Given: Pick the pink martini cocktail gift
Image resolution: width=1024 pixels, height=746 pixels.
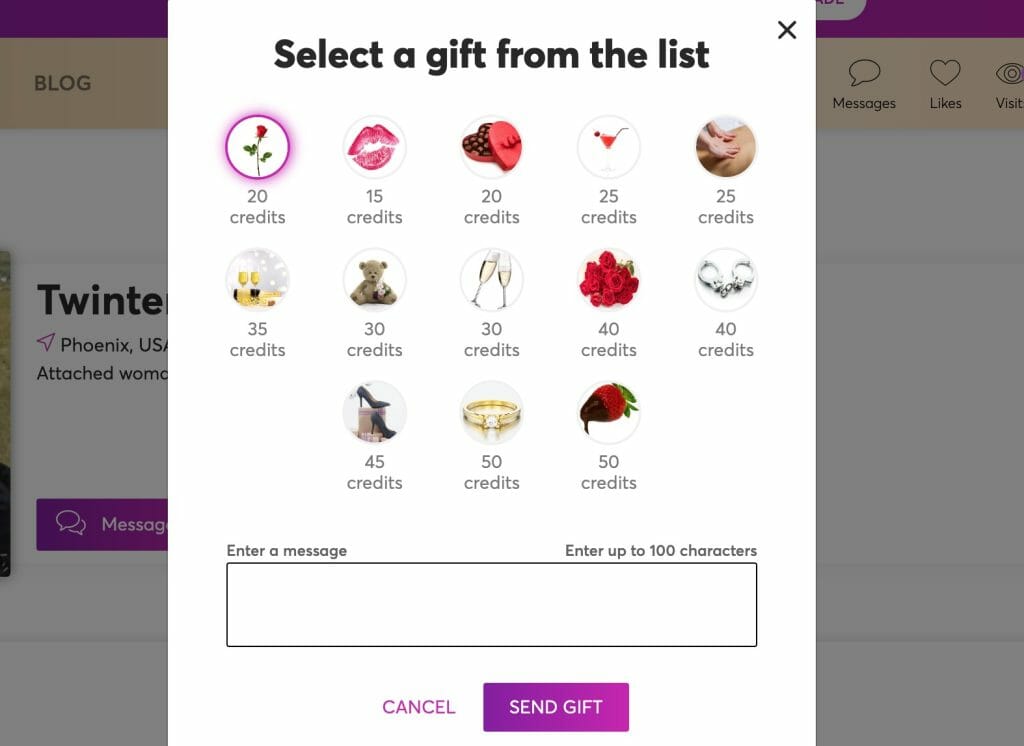Looking at the screenshot, I should (609, 147).
